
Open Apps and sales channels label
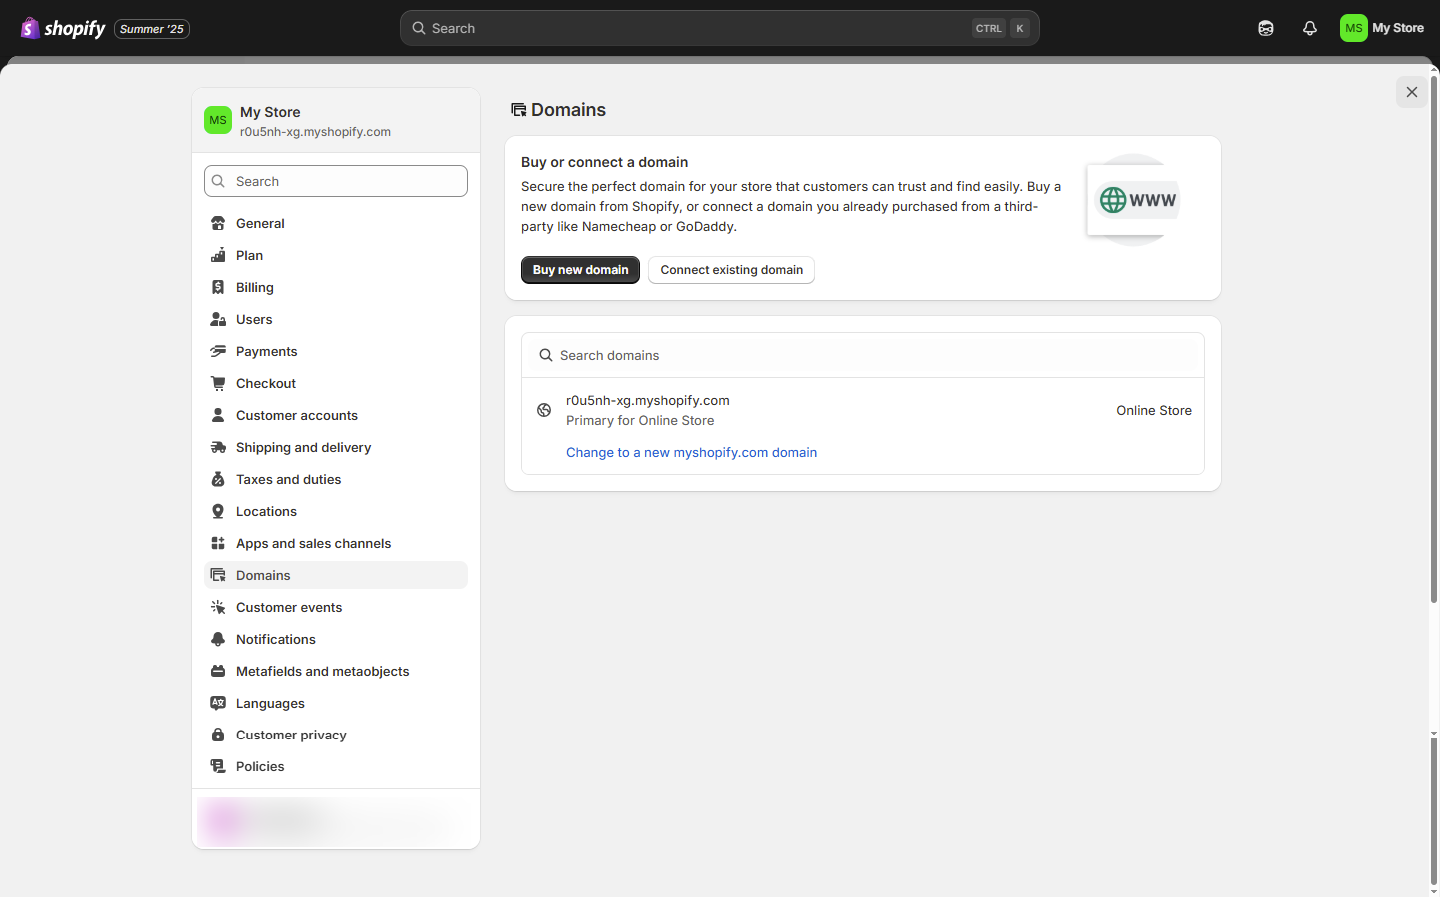point(313,543)
